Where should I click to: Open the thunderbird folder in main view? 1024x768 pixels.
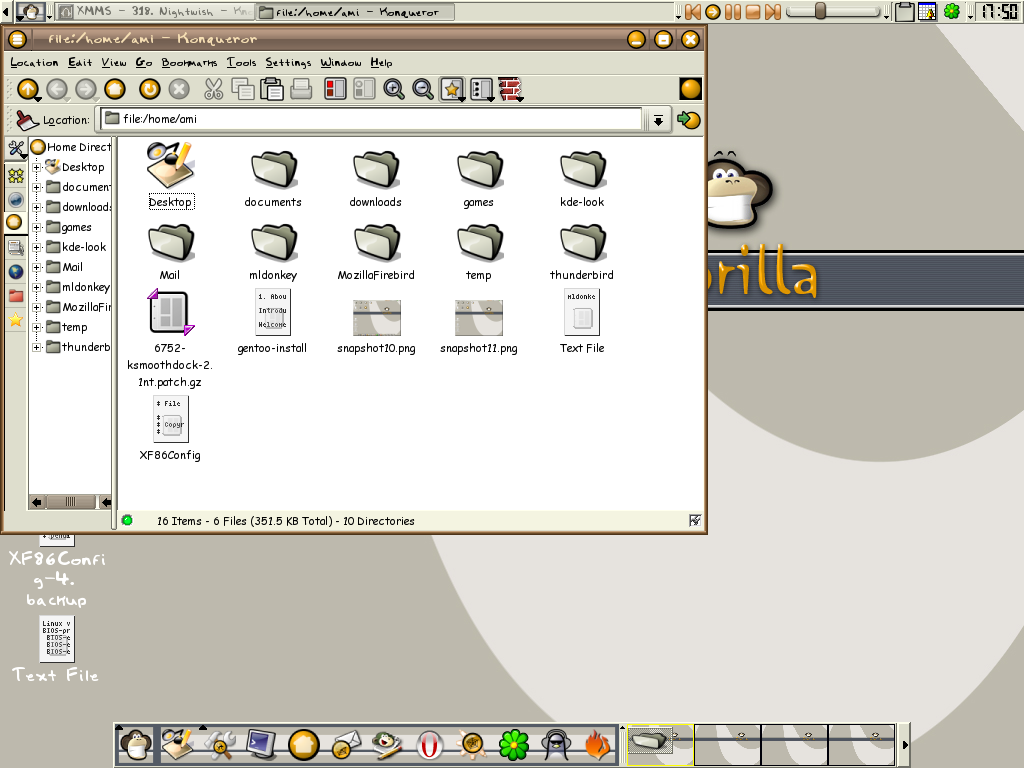(x=583, y=242)
